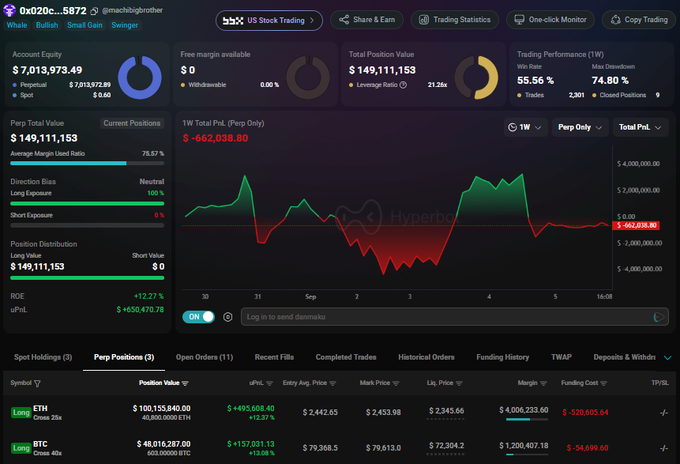This screenshot has width=680, height=464.
Task: Click the purple wallet avatar icon
Action: [x=9, y=10]
